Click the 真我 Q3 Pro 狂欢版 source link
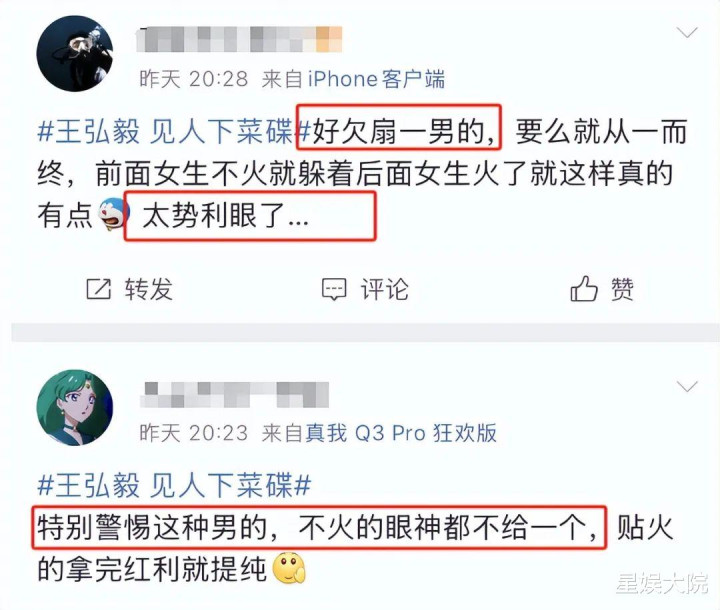This screenshot has height=610, width=720. pyautogui.click(x=401, y=433)
